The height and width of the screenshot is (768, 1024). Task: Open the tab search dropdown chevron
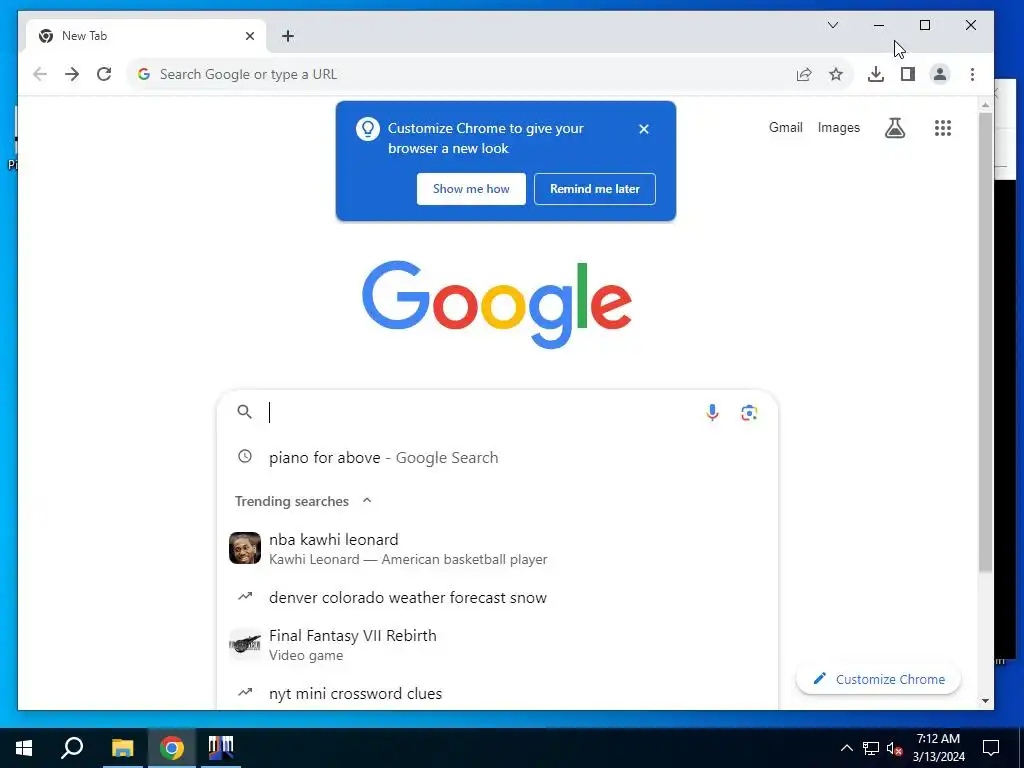(833, 25)
